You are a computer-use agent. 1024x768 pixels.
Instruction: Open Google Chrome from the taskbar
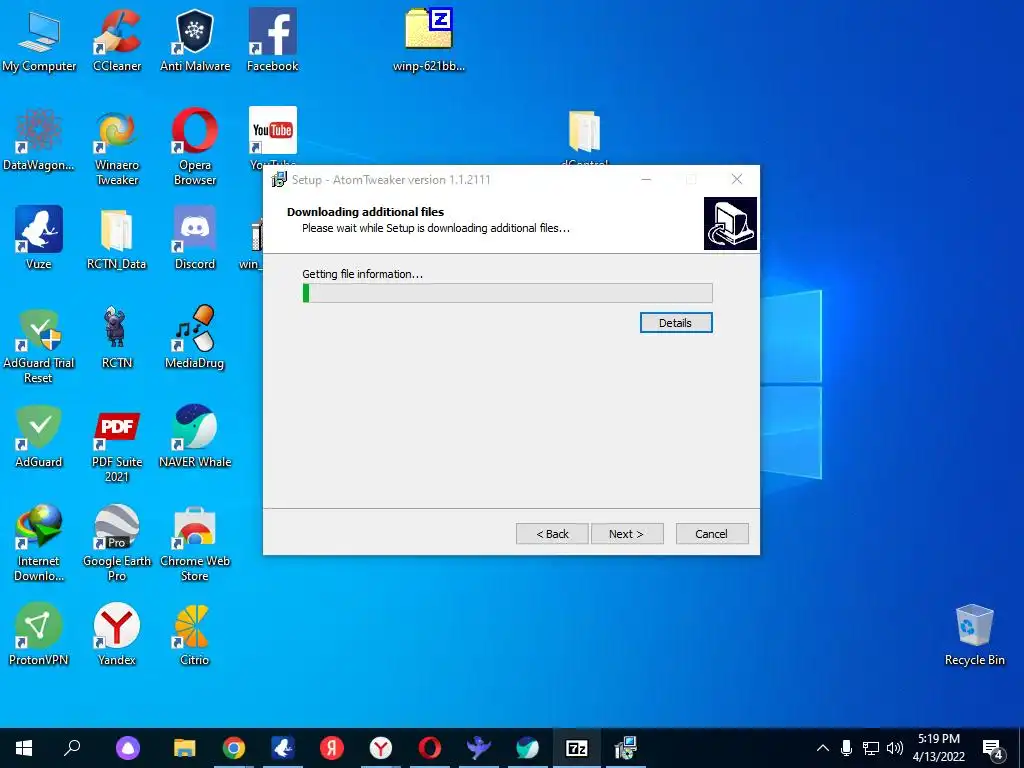[234, 748]
